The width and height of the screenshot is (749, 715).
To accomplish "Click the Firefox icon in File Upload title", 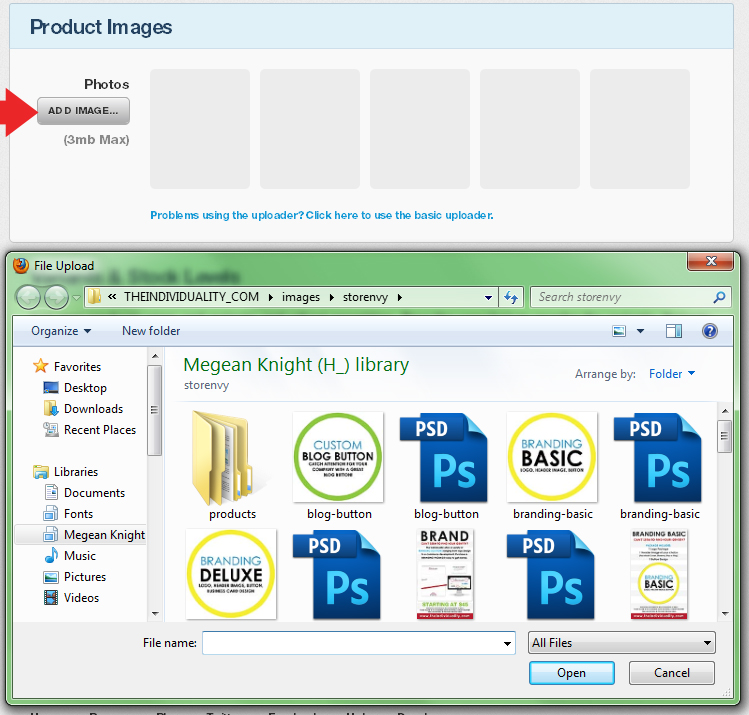I will [x=21, y=266].
